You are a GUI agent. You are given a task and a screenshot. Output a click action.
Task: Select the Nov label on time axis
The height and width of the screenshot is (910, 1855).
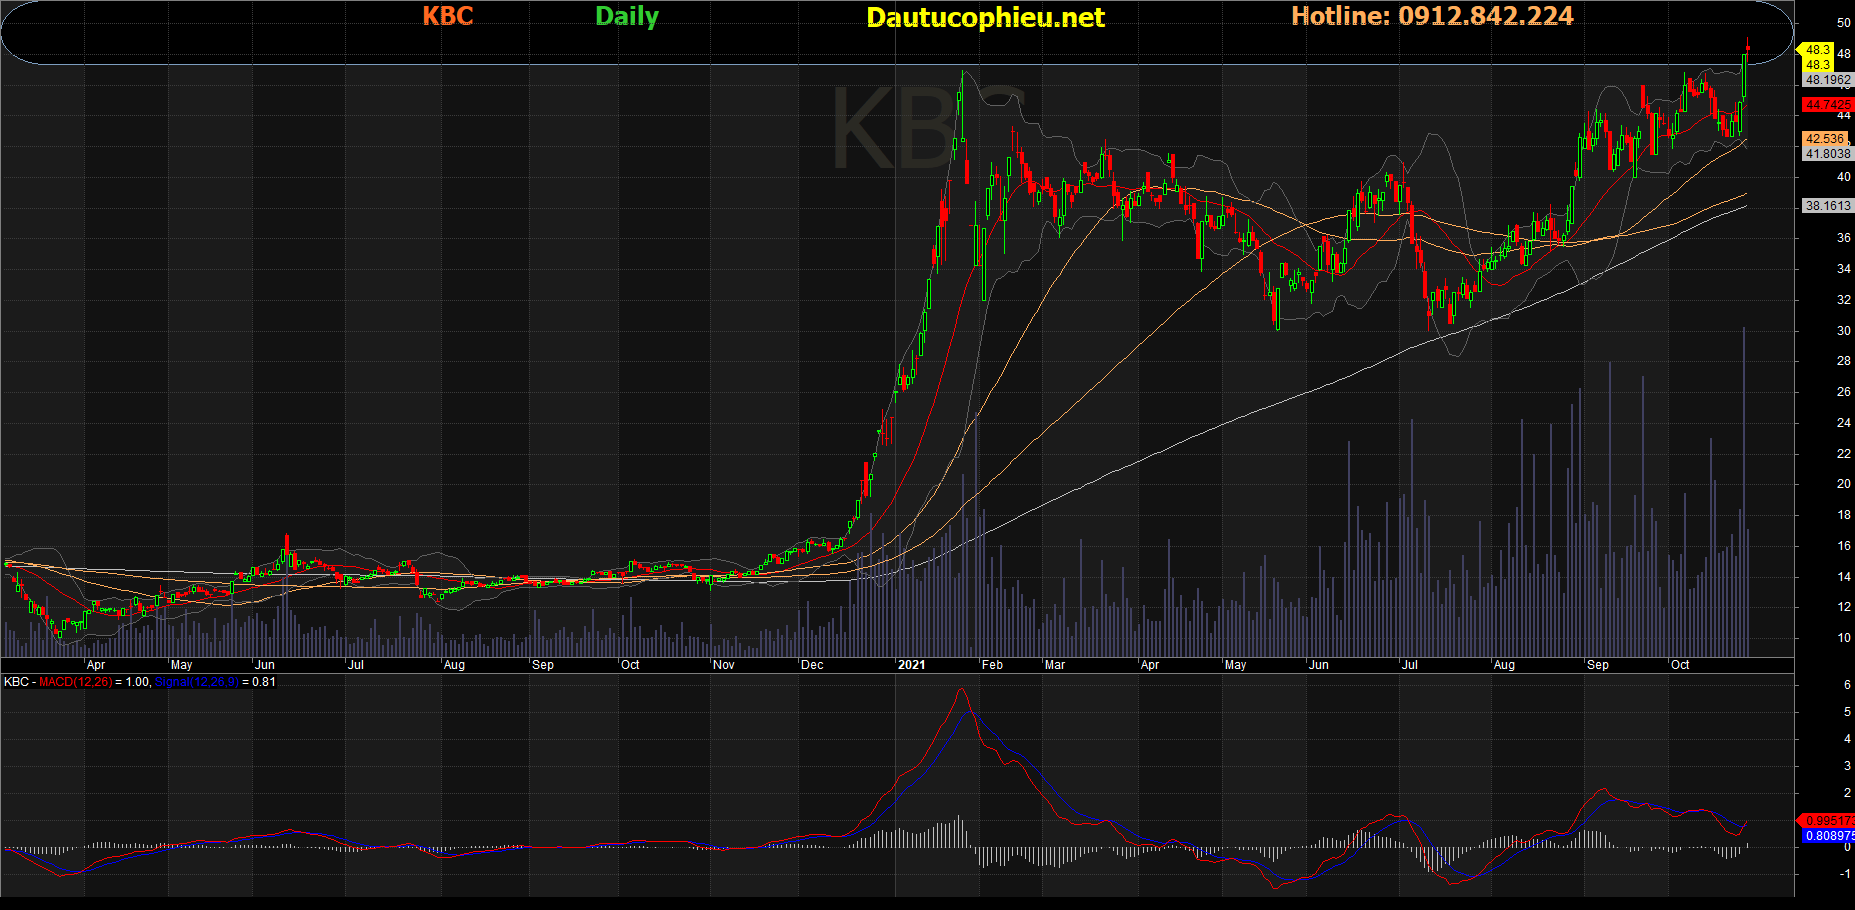(x=724, y=665)
